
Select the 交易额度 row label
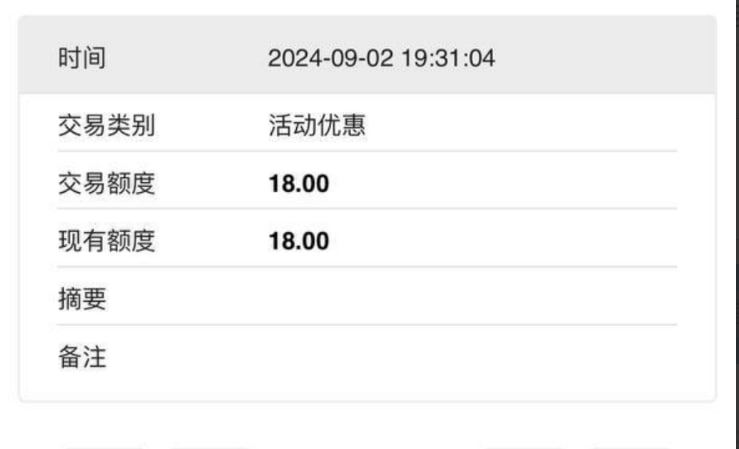107,183
